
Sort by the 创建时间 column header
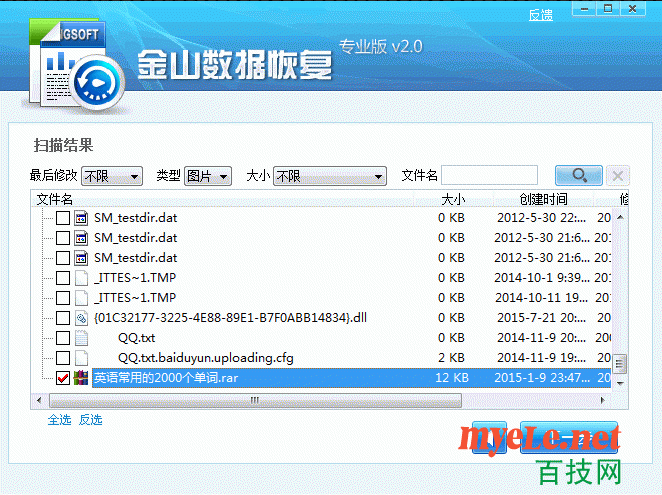point(543,199)
